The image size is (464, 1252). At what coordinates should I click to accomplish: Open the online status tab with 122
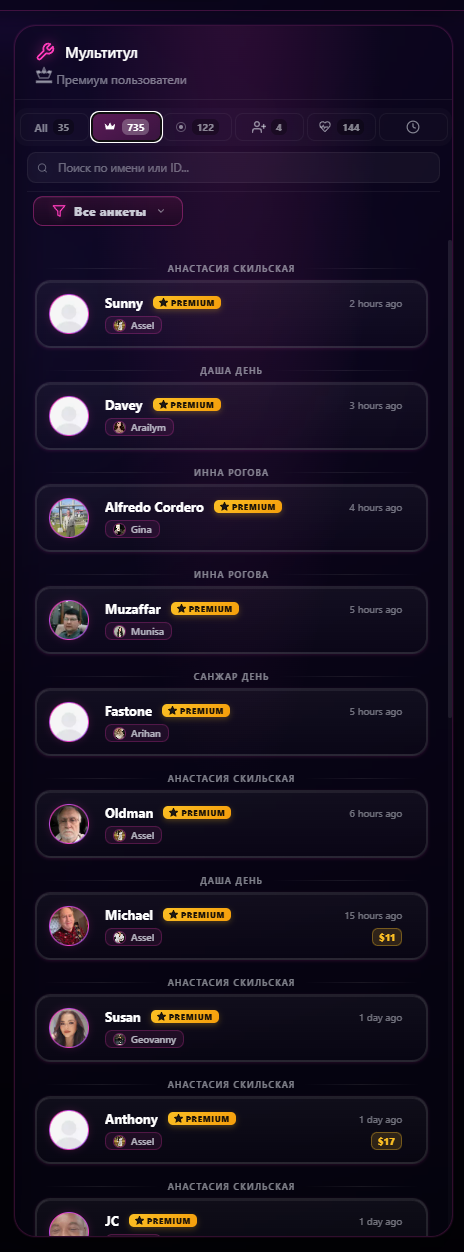pyautogui.click(x=197, y=127)
